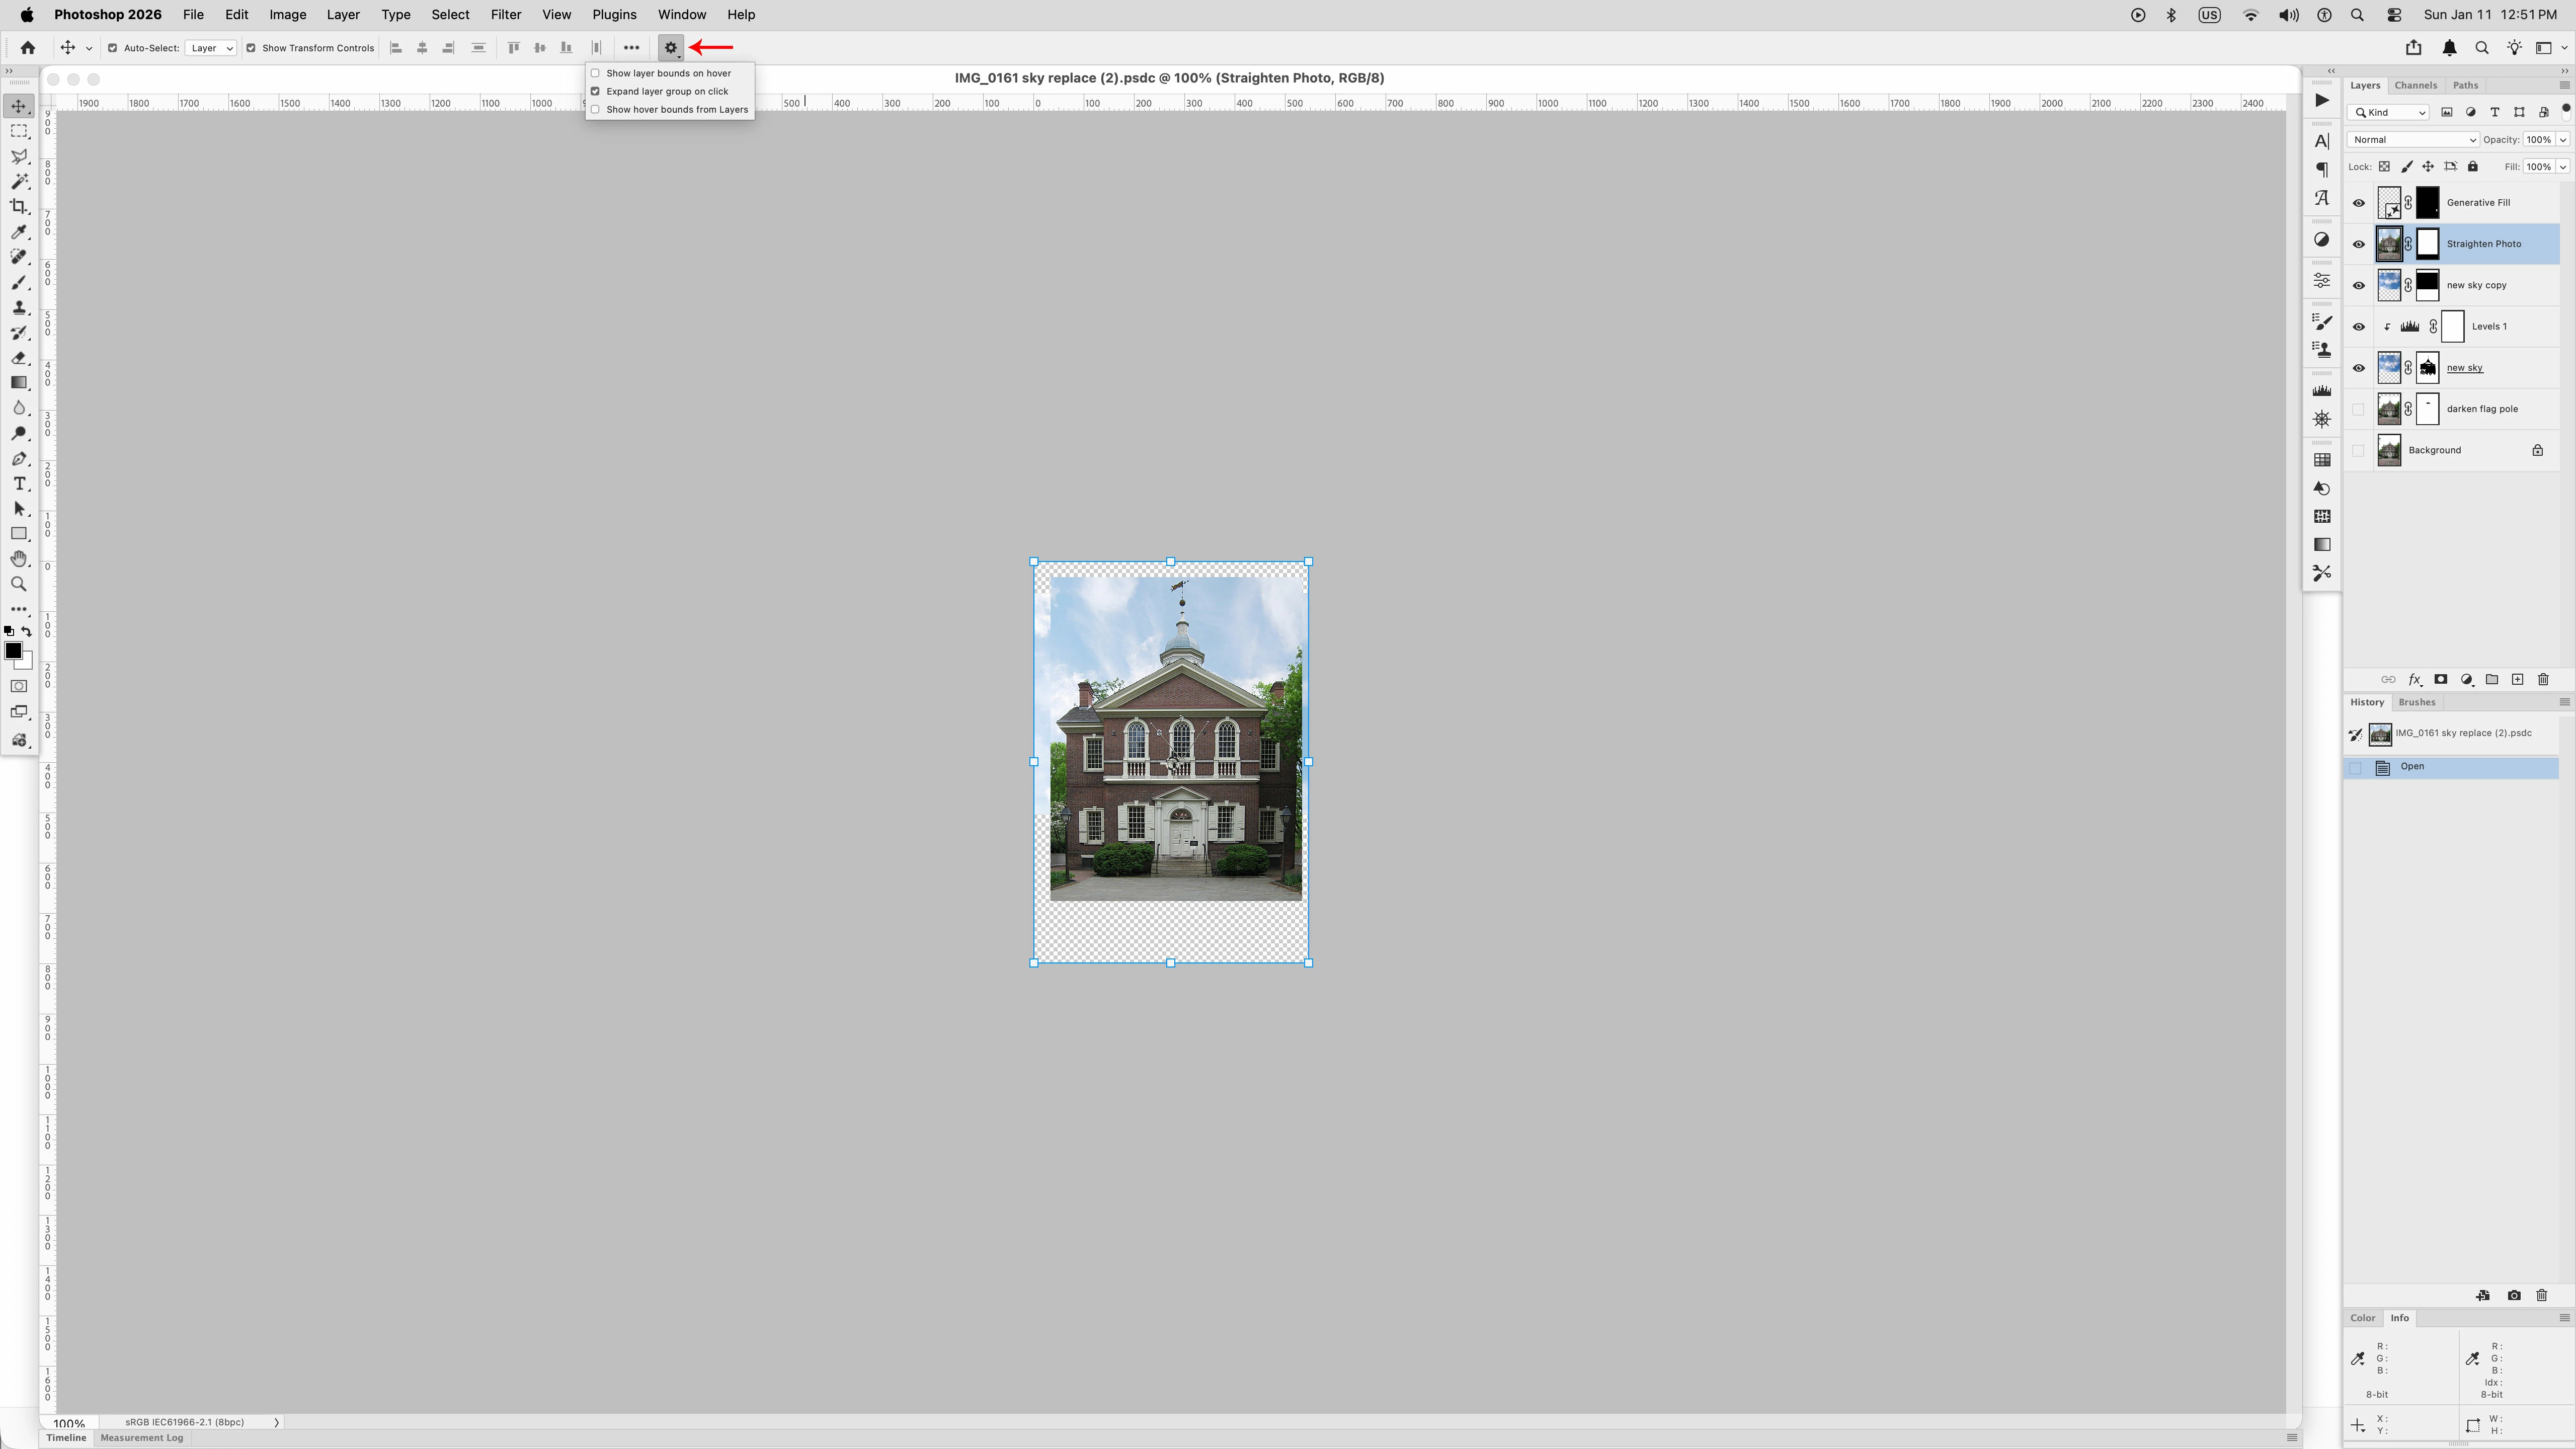Open the Fill slider dropdown
The height and width of the screenshot is (1449, 2576).
[x=2563, y=167]
